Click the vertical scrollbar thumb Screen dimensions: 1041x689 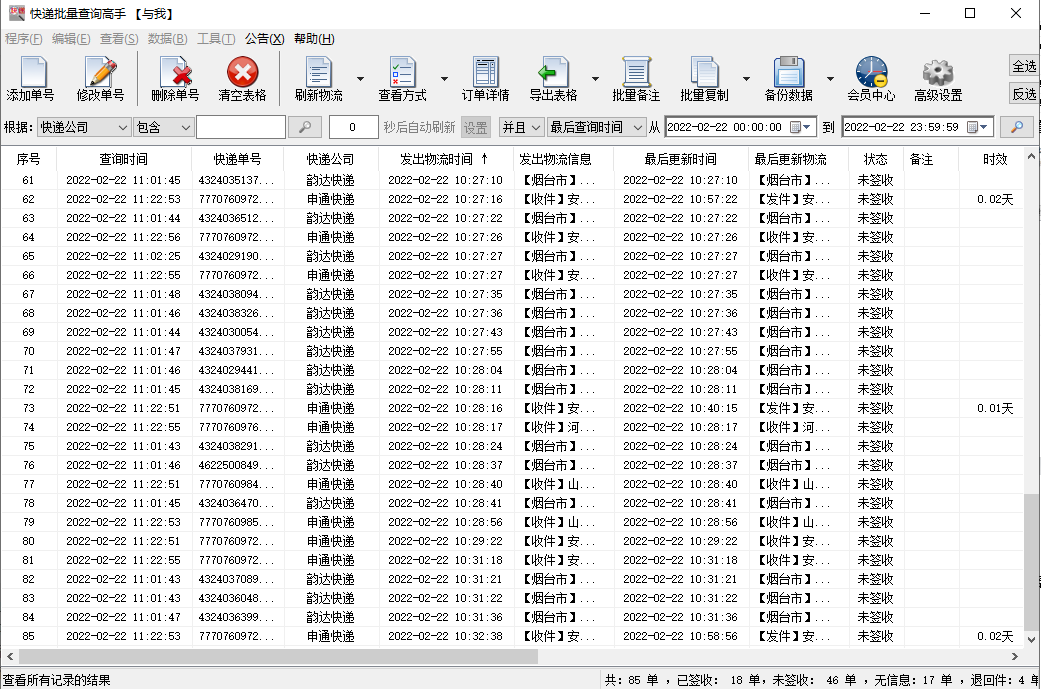click(x=1030, y=562)
